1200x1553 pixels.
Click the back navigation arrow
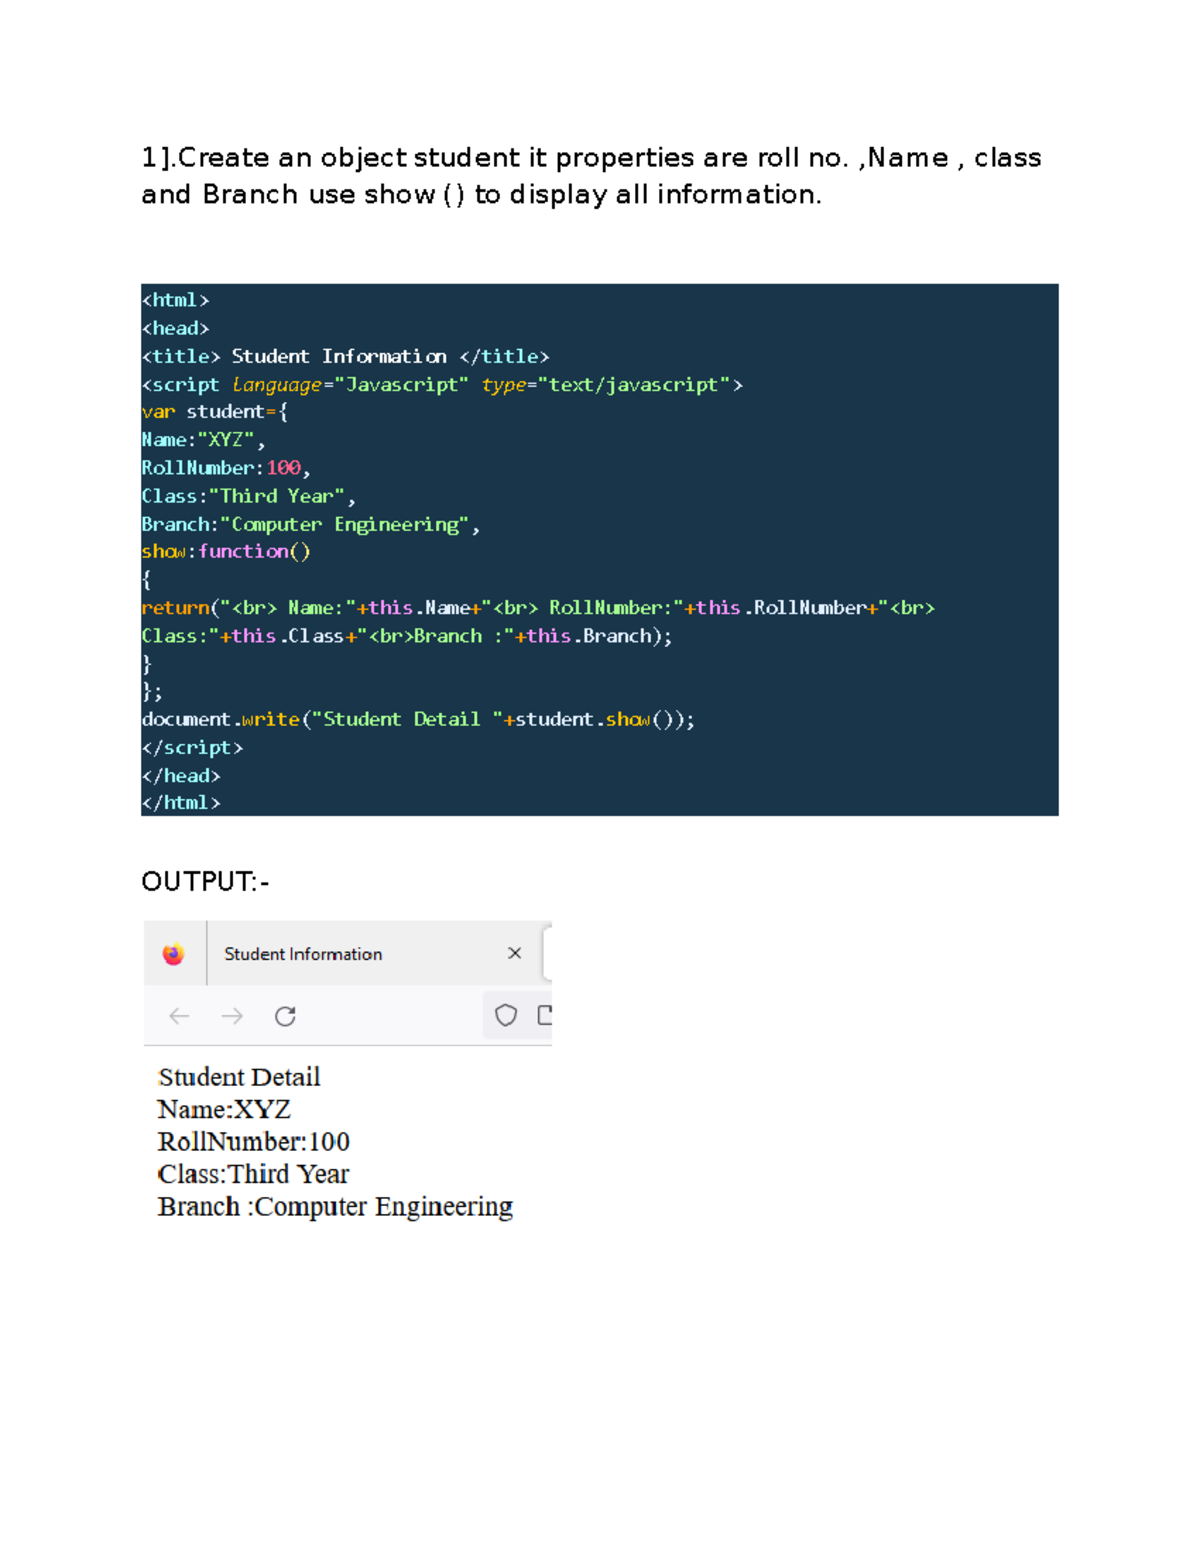[x=179, y=1016]
